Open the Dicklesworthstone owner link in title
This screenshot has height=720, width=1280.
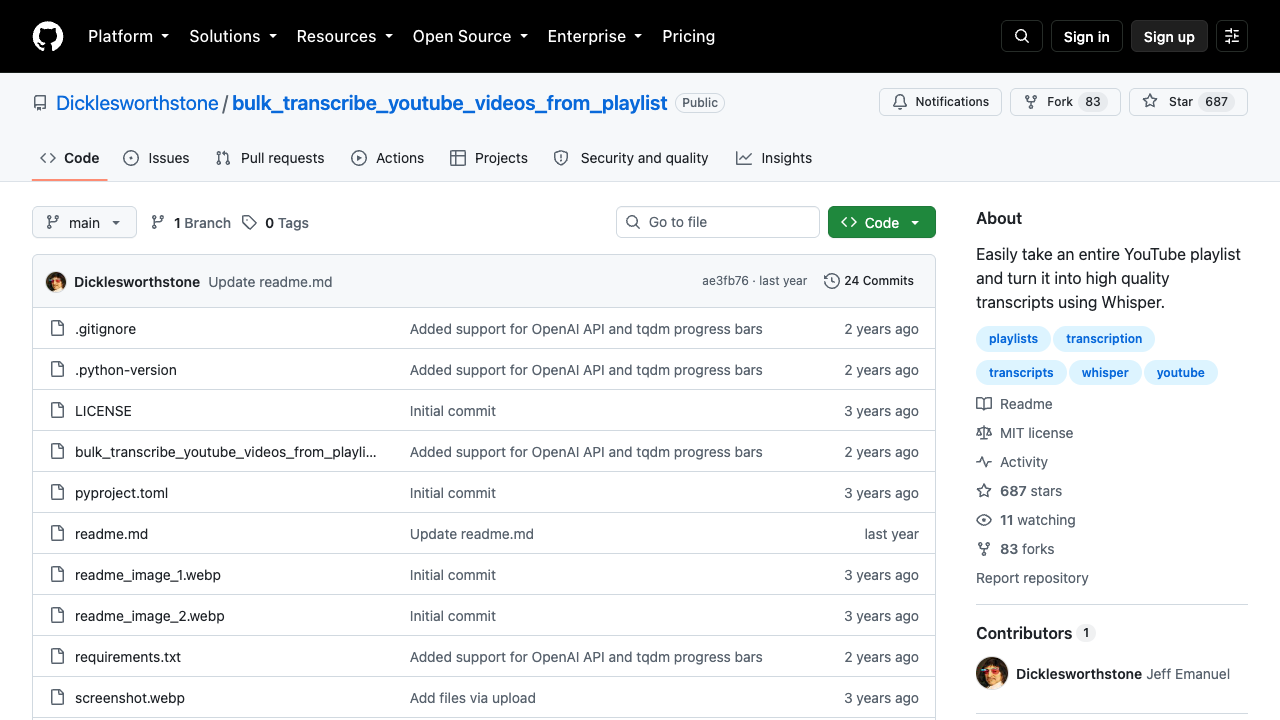click(137, 103)
